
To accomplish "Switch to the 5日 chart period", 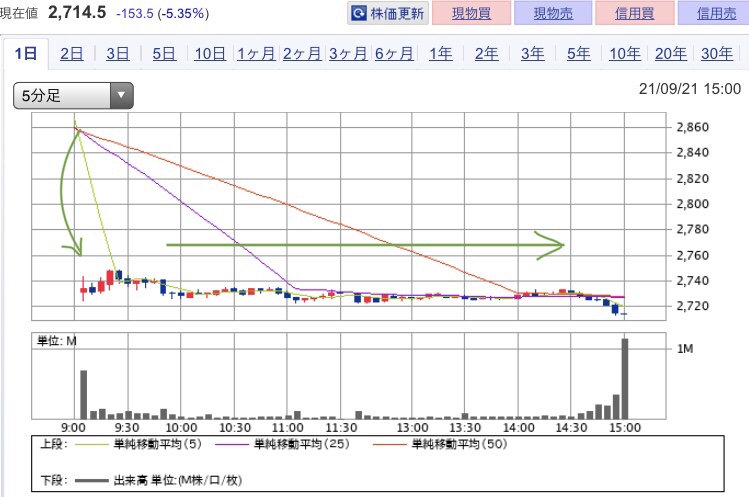I will click(x=164, y=54).
